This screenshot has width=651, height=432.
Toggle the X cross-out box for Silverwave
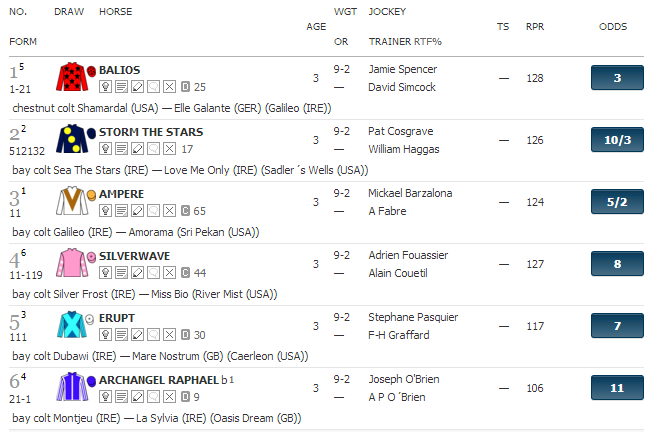[169, 273]
